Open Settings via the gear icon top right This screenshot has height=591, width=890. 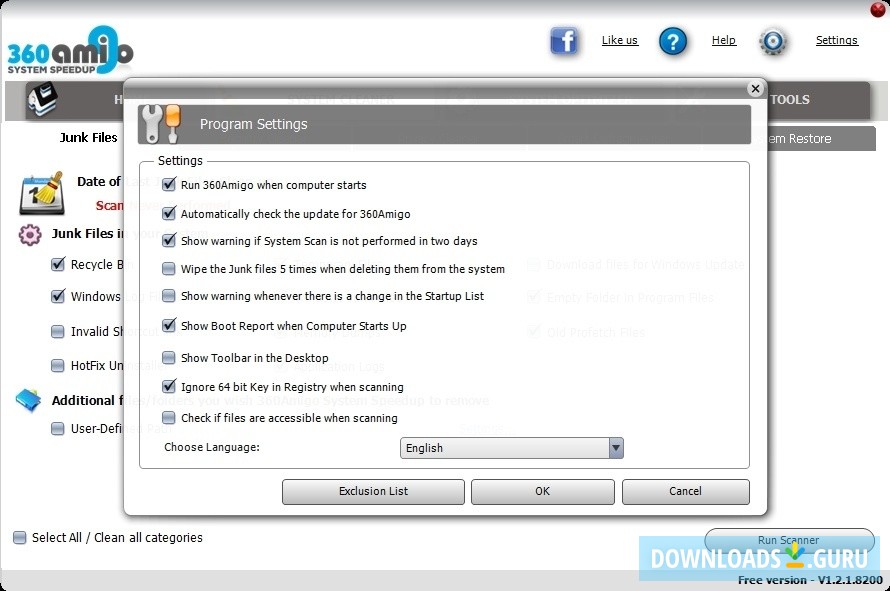tap(772, 43)
